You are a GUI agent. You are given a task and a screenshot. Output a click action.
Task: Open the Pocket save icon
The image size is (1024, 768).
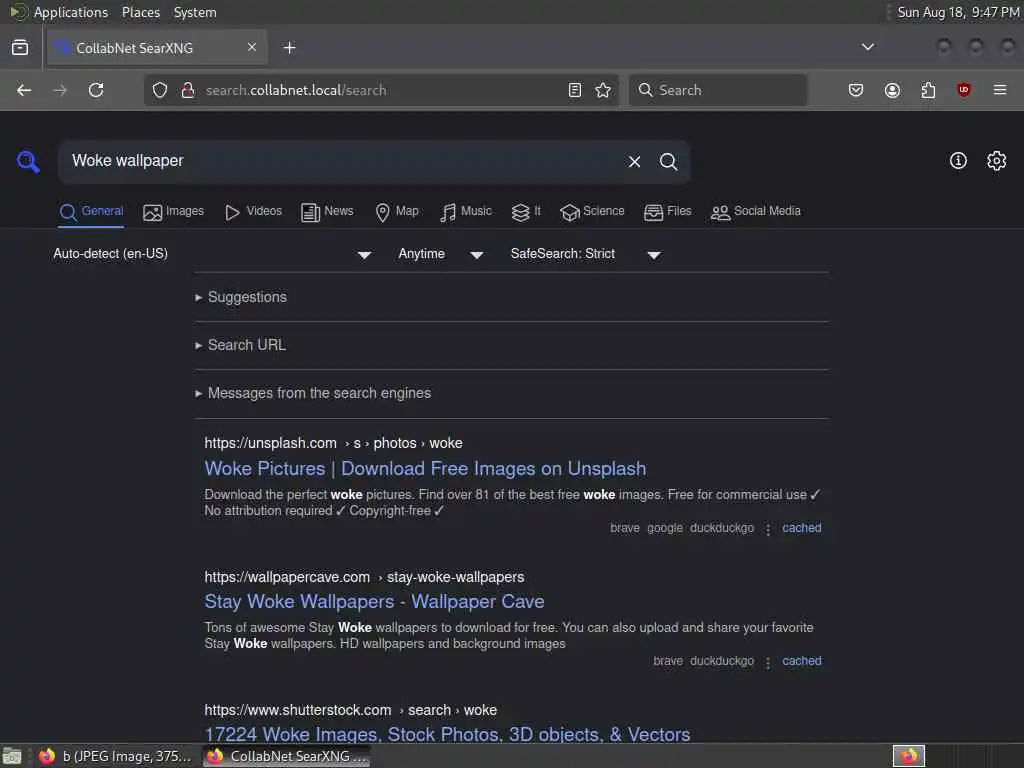(856, 90)
